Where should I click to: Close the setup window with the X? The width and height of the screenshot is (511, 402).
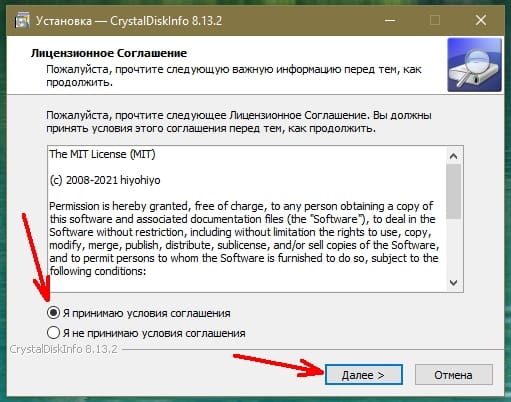click(x=481, y=21)
